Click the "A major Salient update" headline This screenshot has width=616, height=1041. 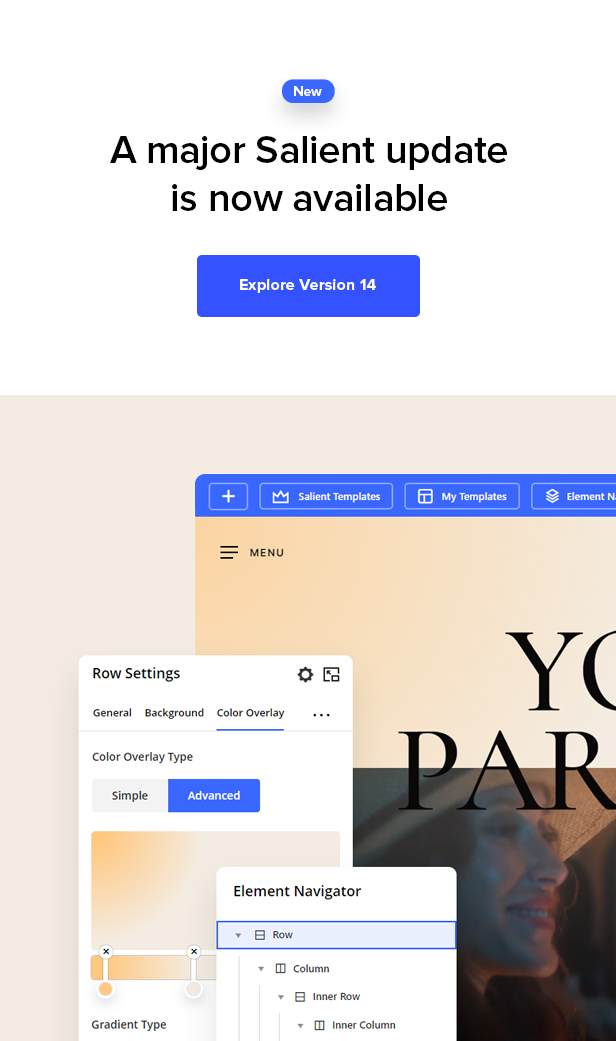[x=309, y=150]
